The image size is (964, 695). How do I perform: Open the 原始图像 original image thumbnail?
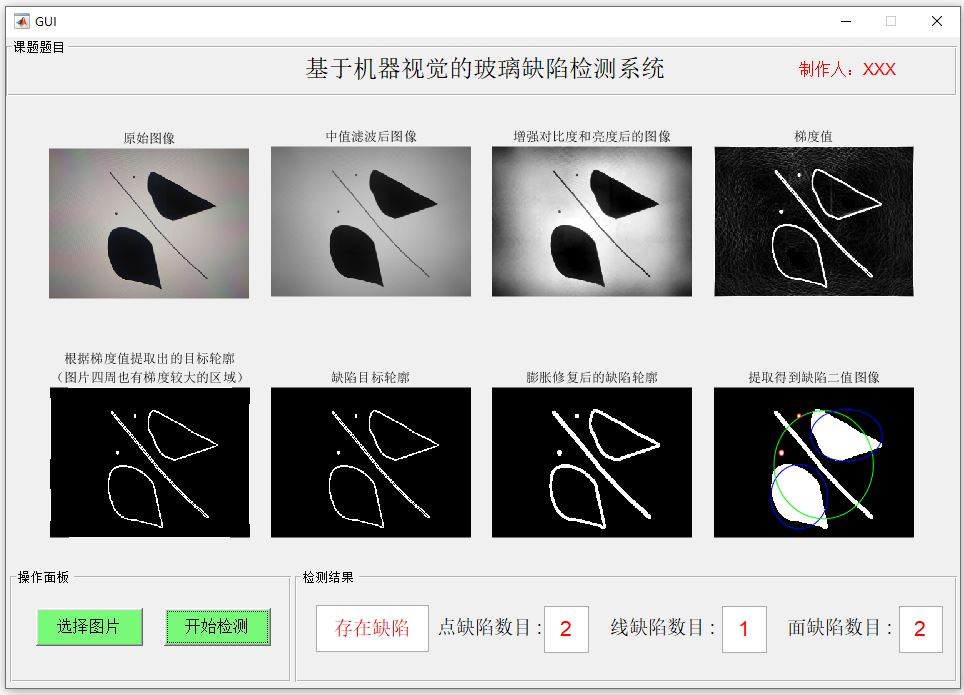pos(149,223)
